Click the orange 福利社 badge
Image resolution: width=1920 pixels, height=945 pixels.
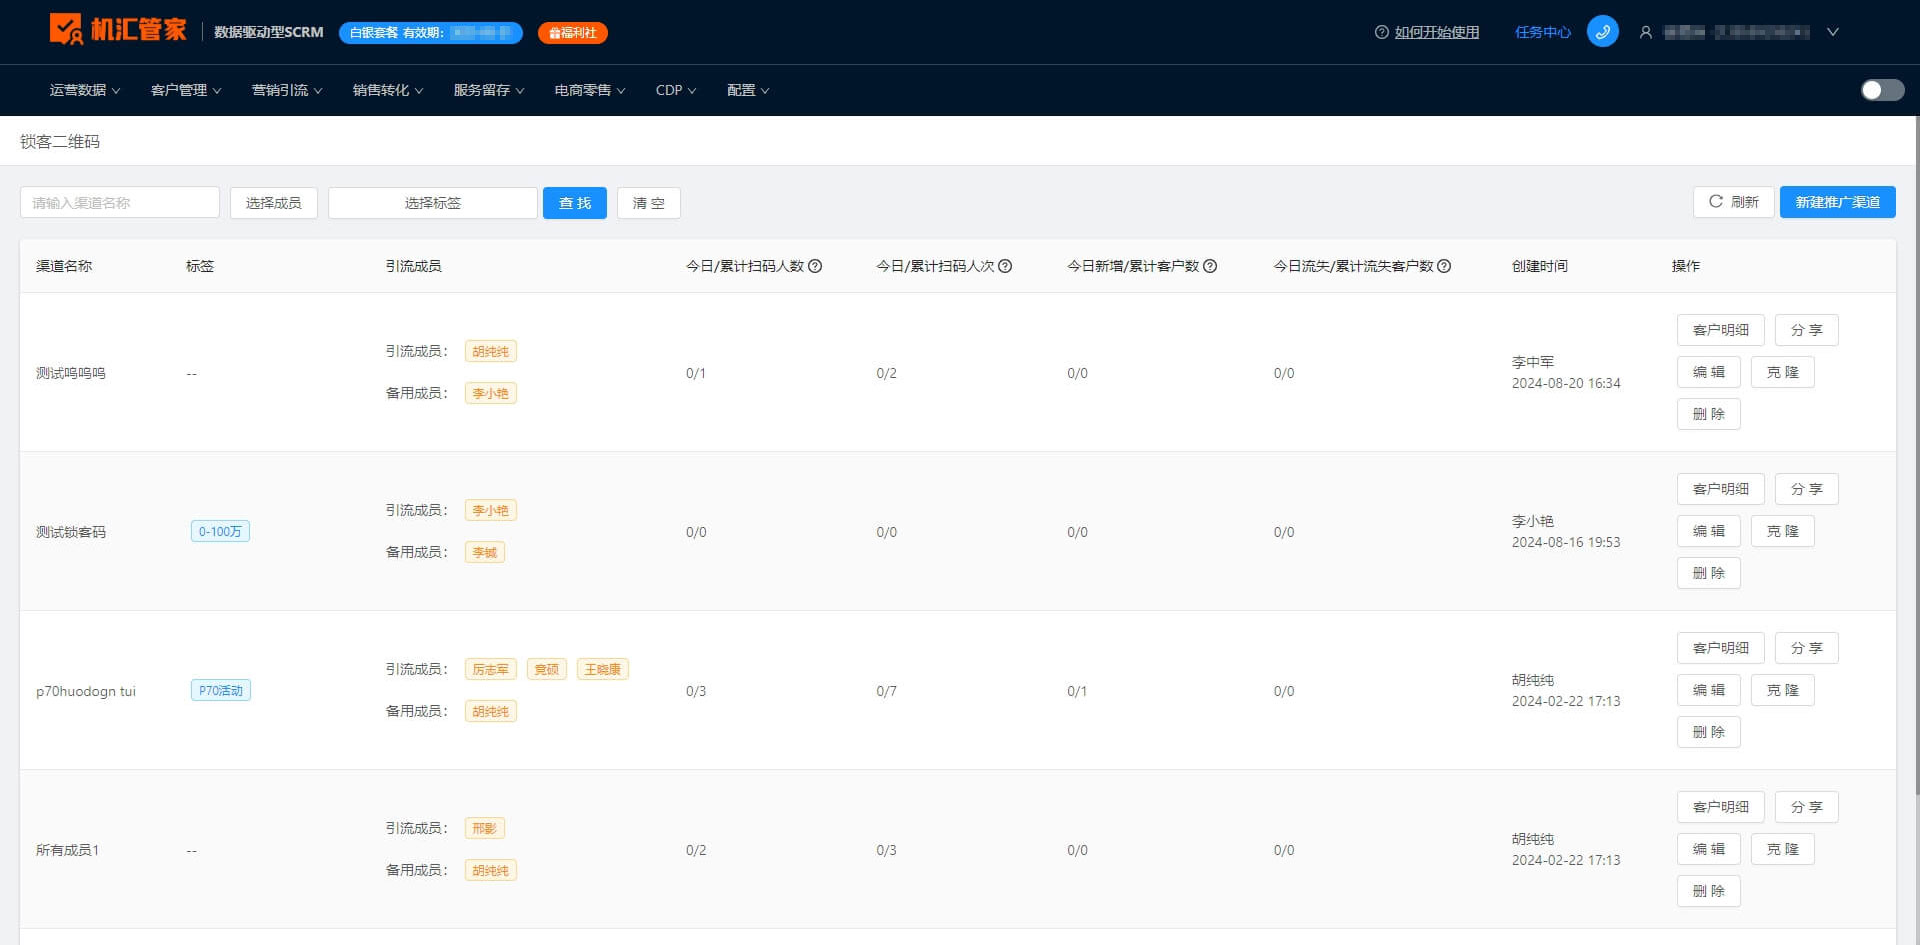(x=573, y=33)
